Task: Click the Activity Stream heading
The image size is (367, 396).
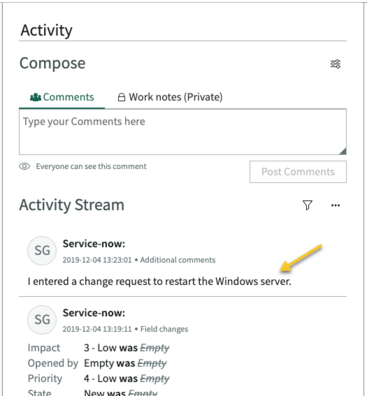Action: tap(72, 205)
